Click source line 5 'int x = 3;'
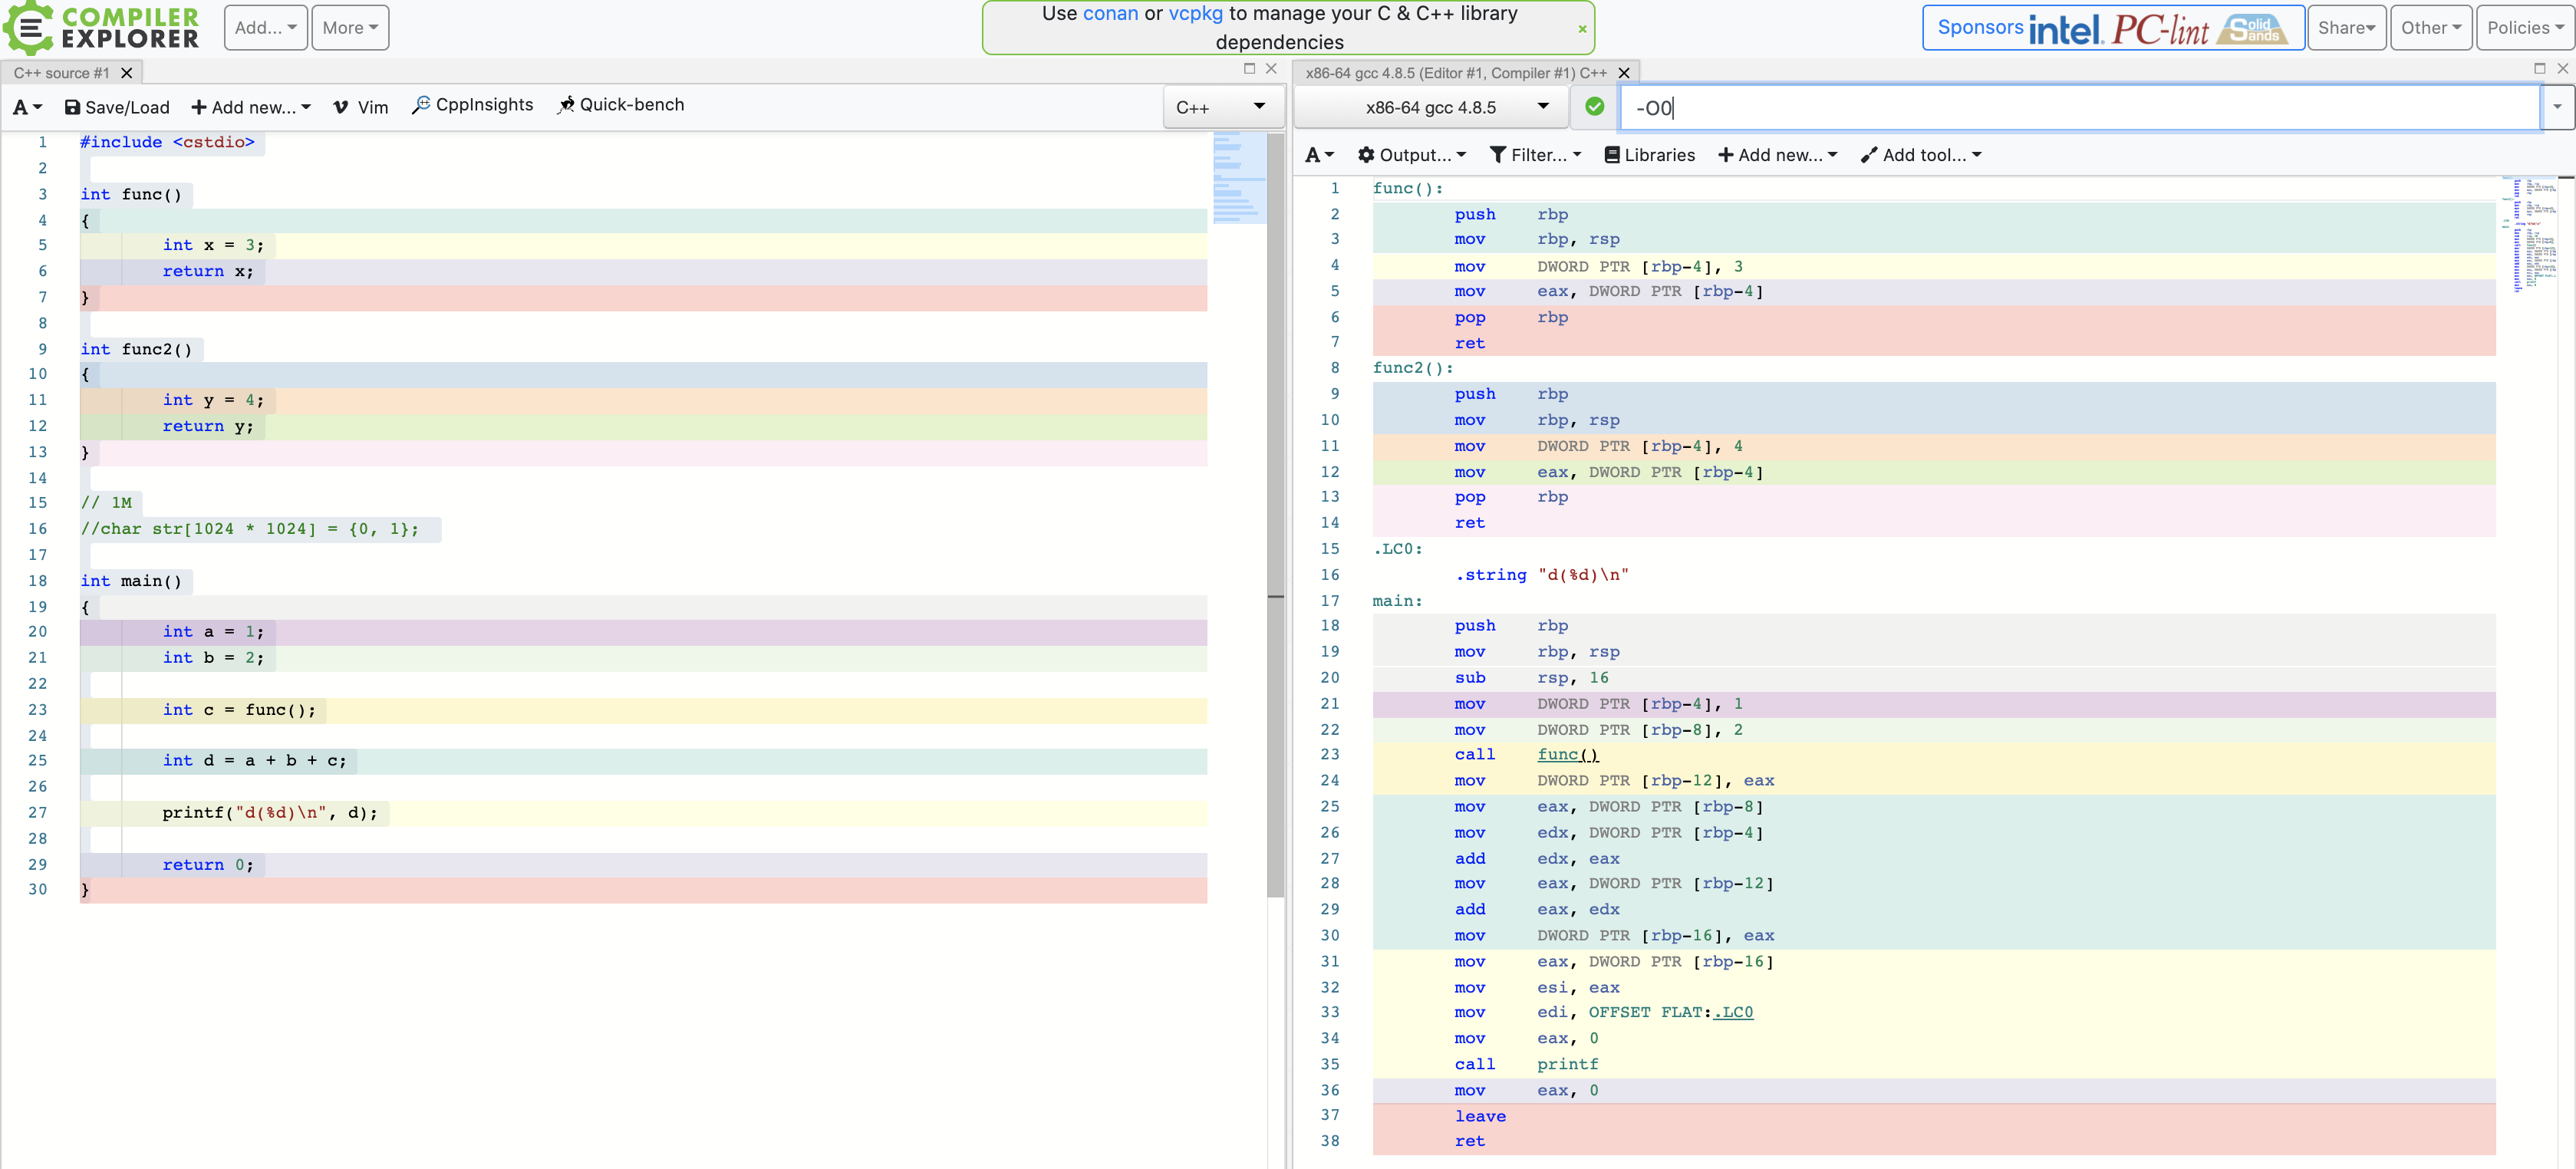 point(213,245)
